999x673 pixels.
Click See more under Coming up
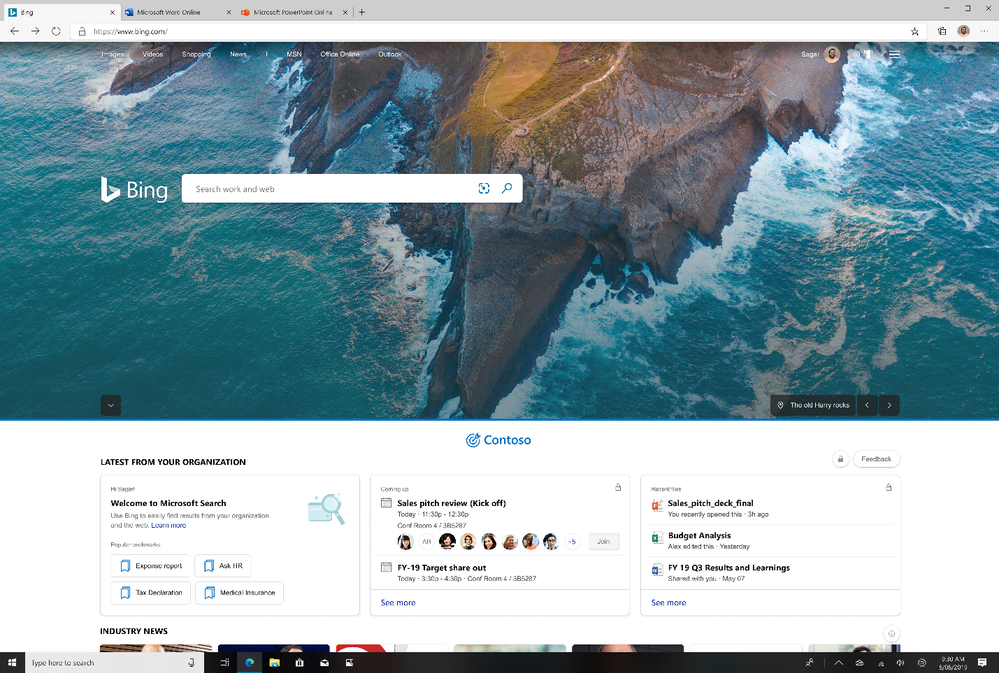(398, 602)
